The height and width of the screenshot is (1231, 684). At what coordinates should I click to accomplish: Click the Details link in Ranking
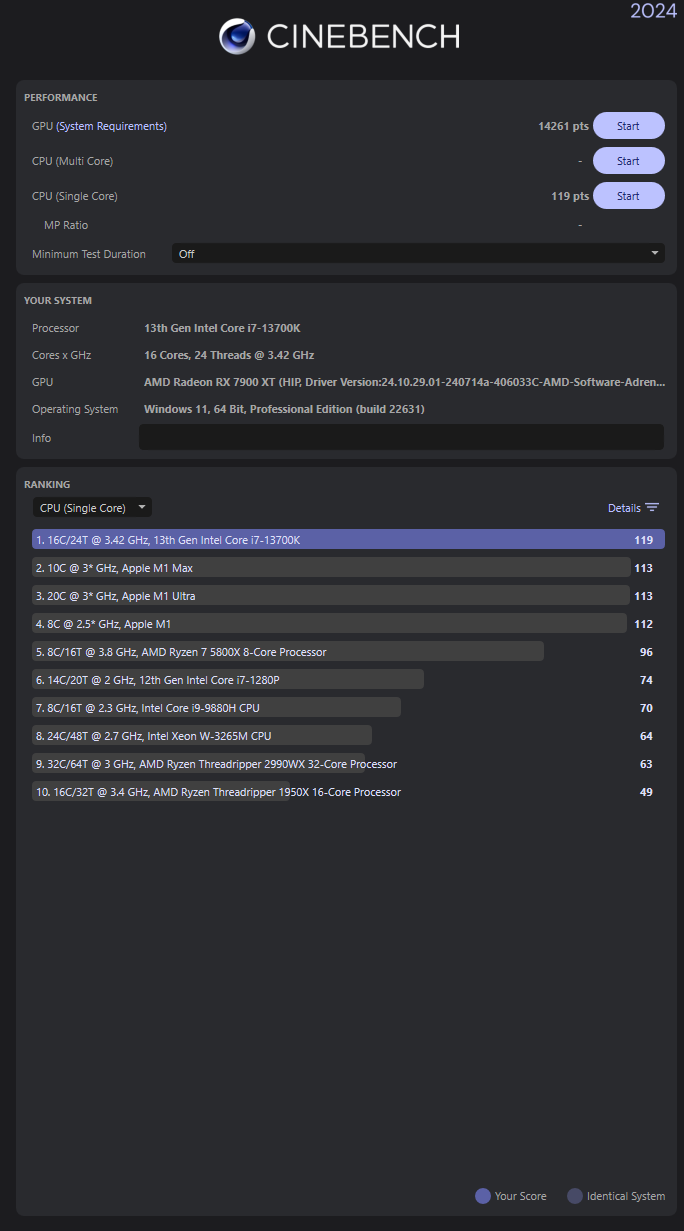[x=624, y=508]
